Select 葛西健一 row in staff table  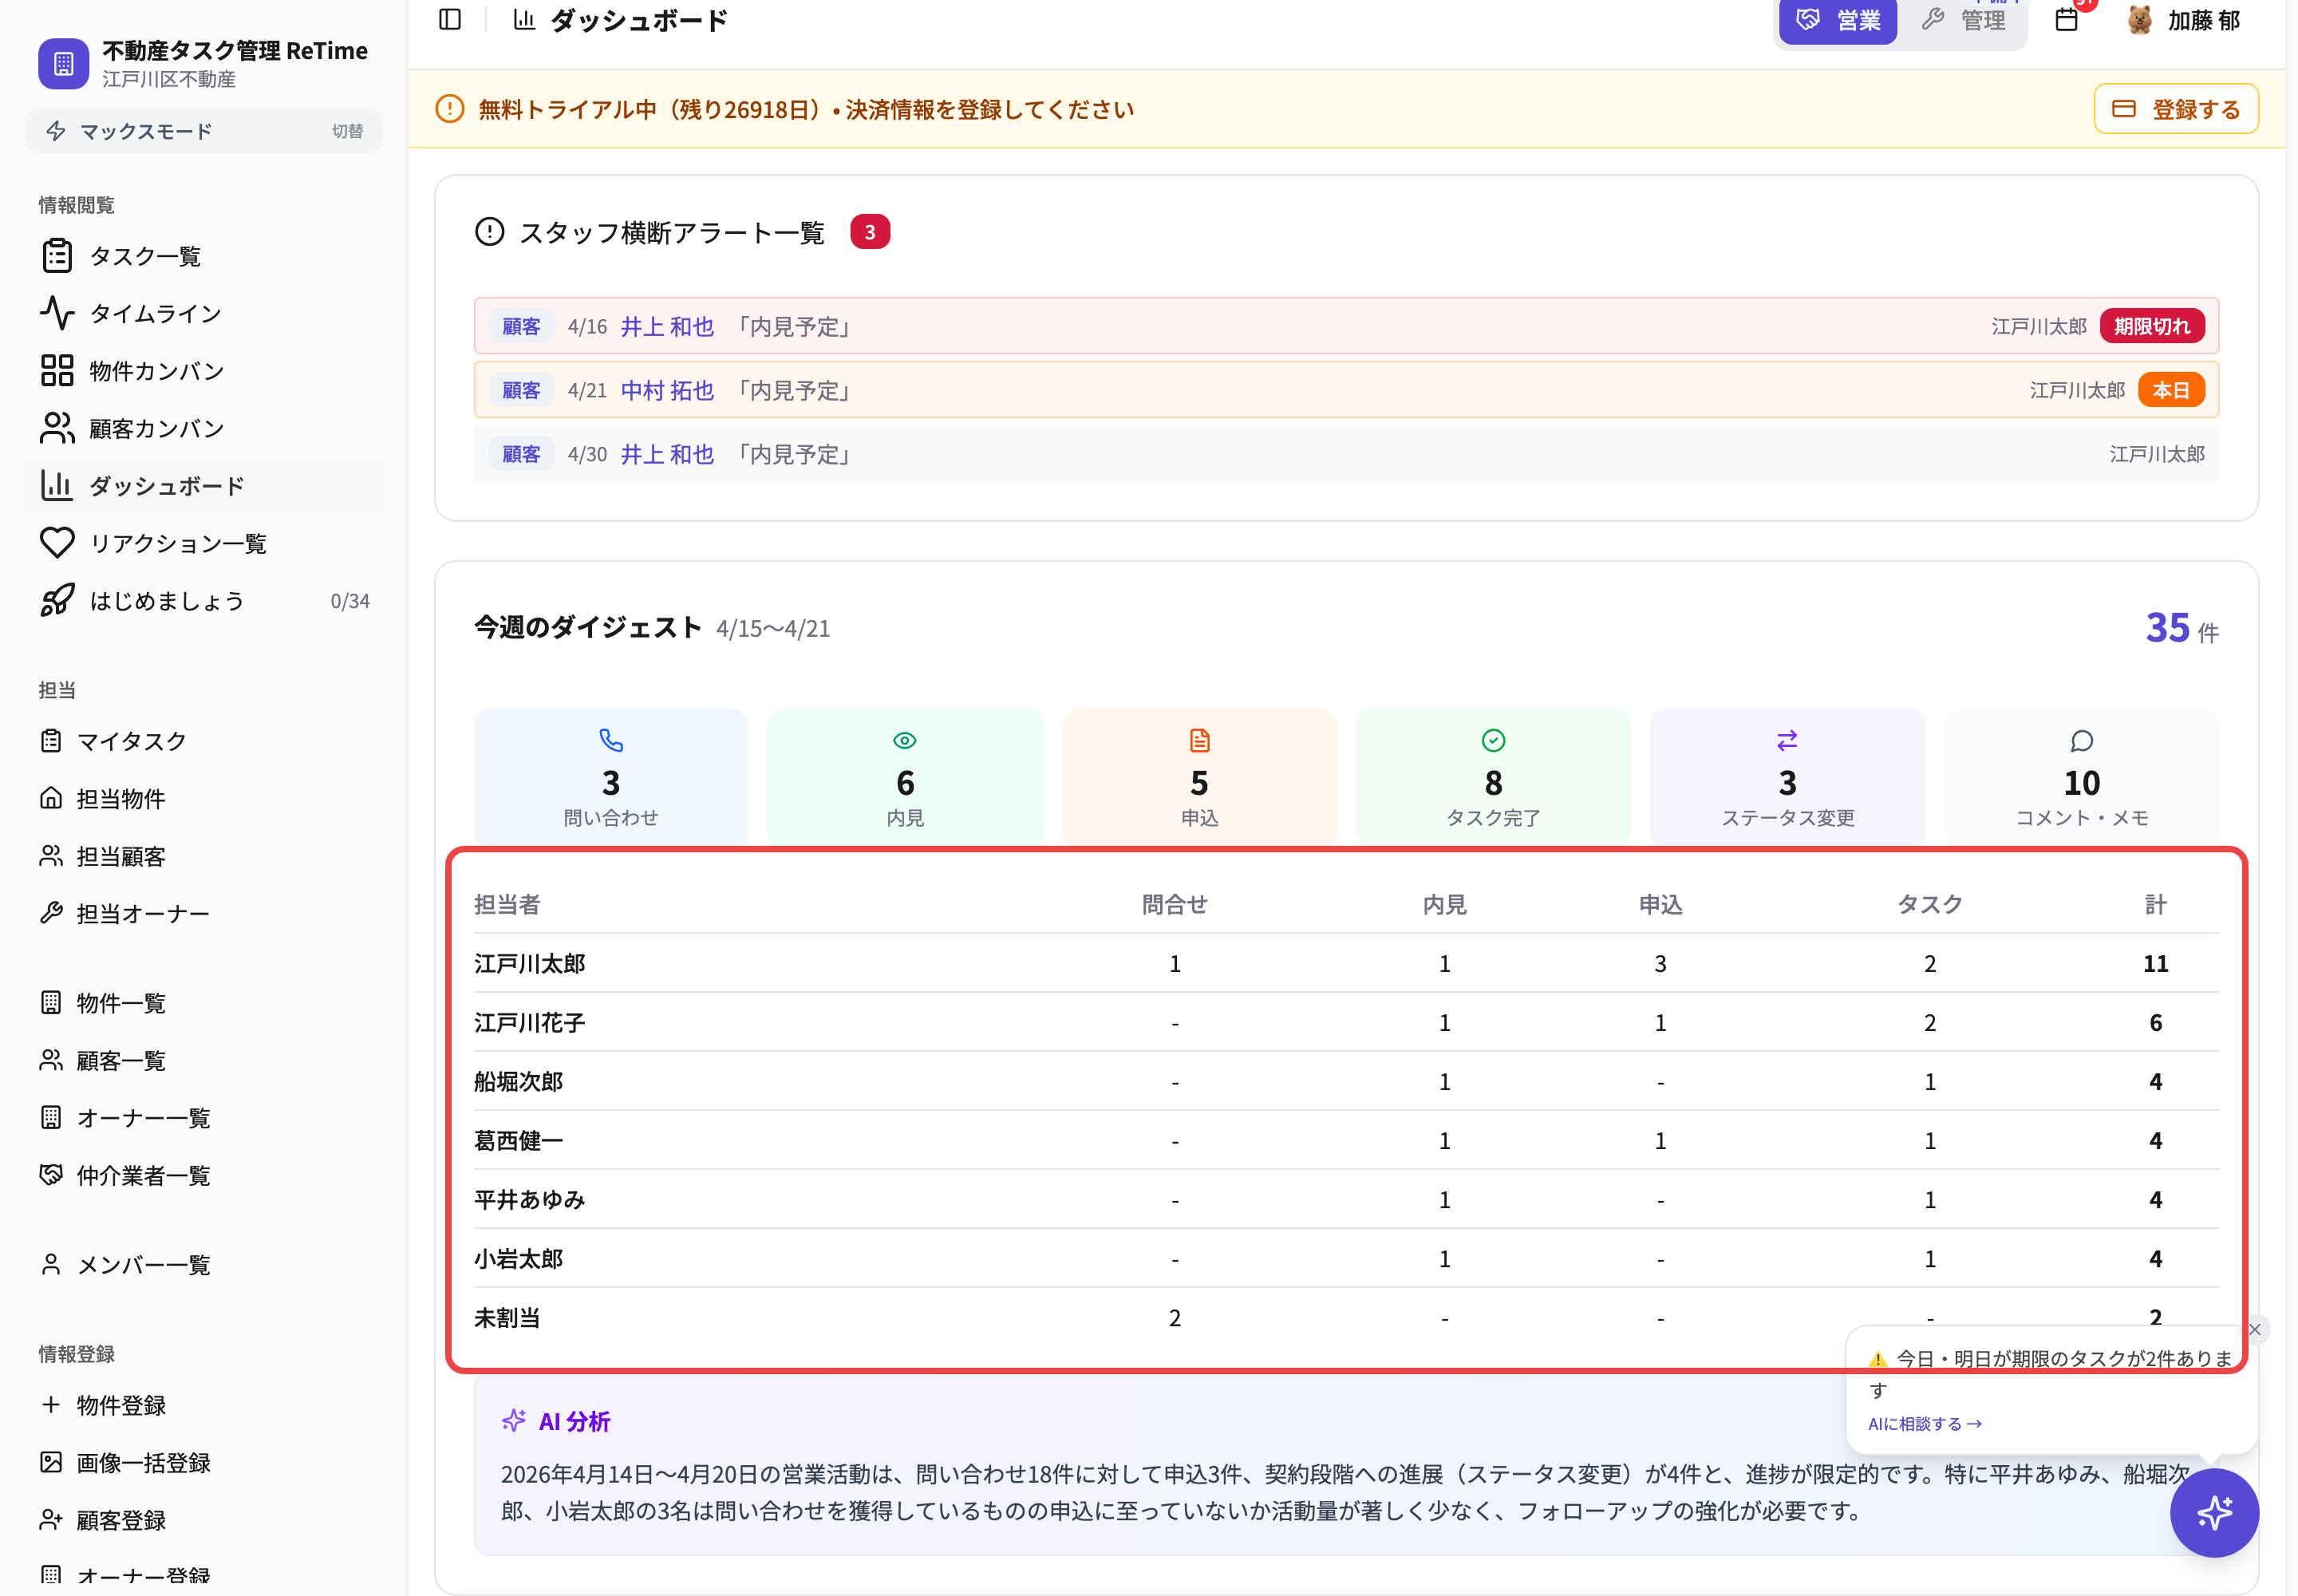[1346, 1140]
